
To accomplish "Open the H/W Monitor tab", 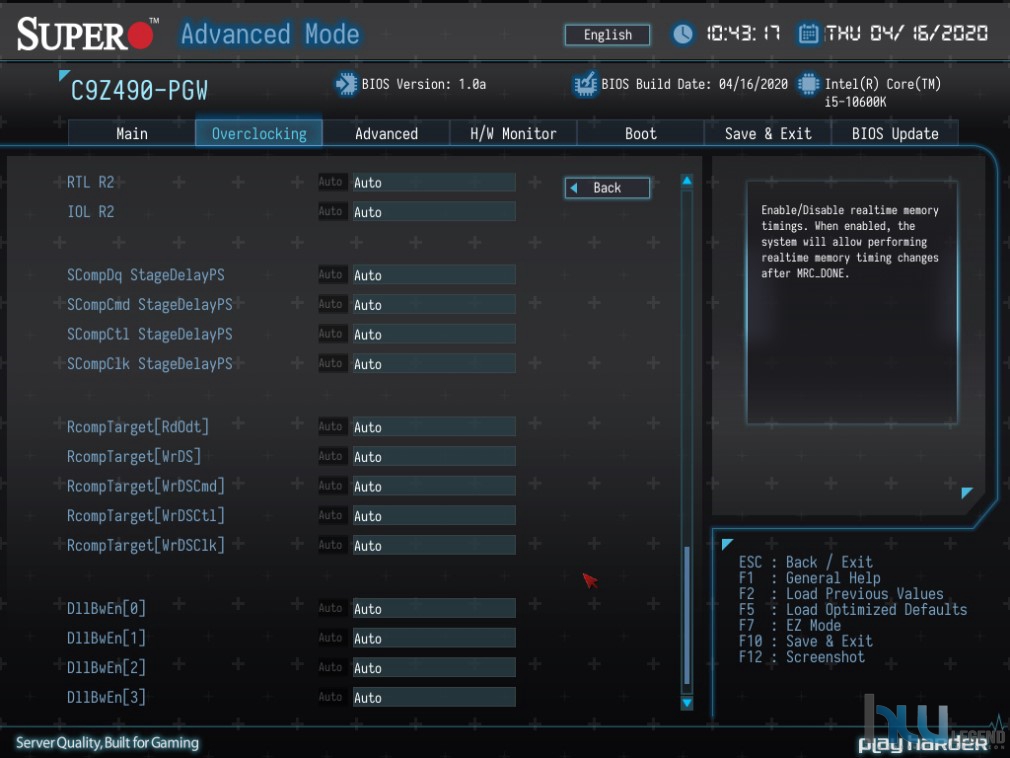I will point(513,133).
